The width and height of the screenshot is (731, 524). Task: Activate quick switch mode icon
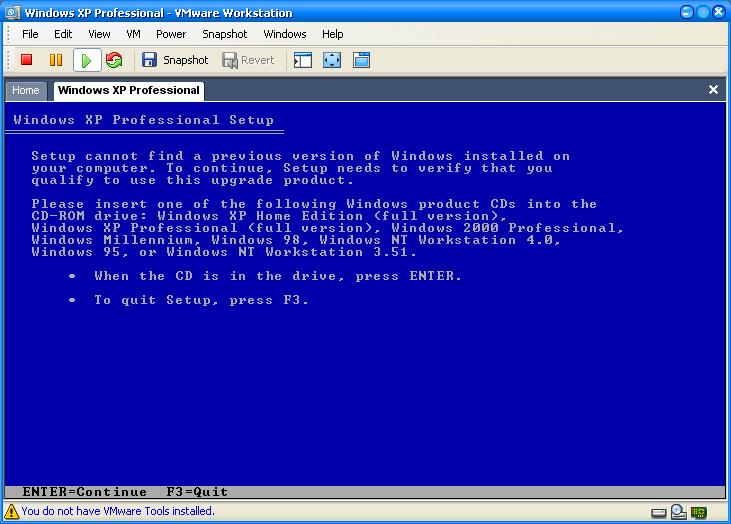tap(361, 60)
